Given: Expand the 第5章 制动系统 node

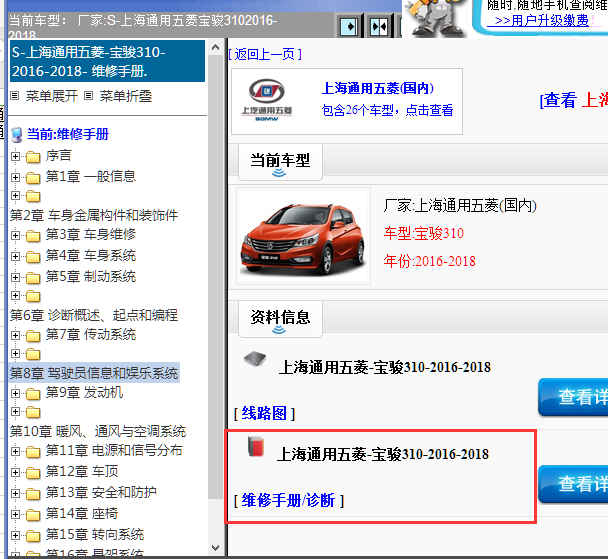Looking at the screenshot, I should point(16,277).
